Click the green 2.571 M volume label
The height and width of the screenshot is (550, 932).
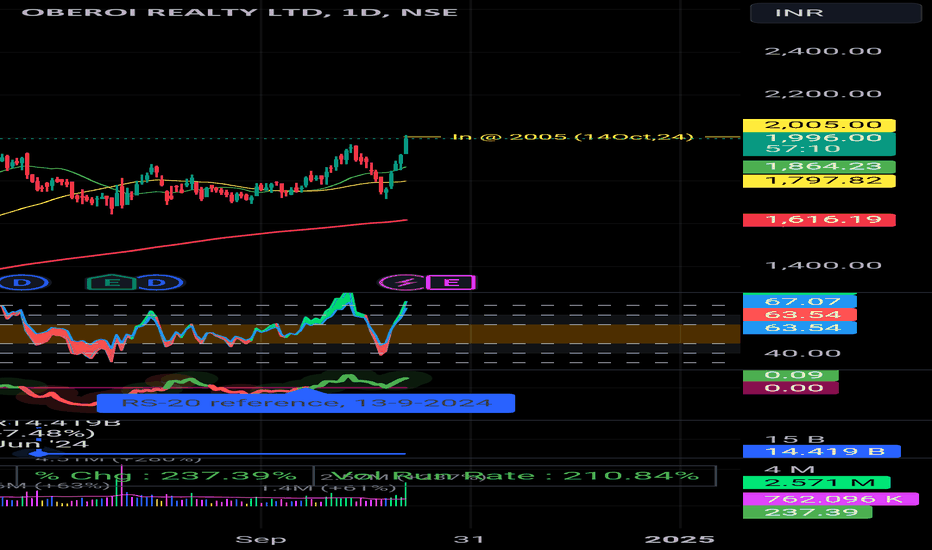click(x=816, y=483)
